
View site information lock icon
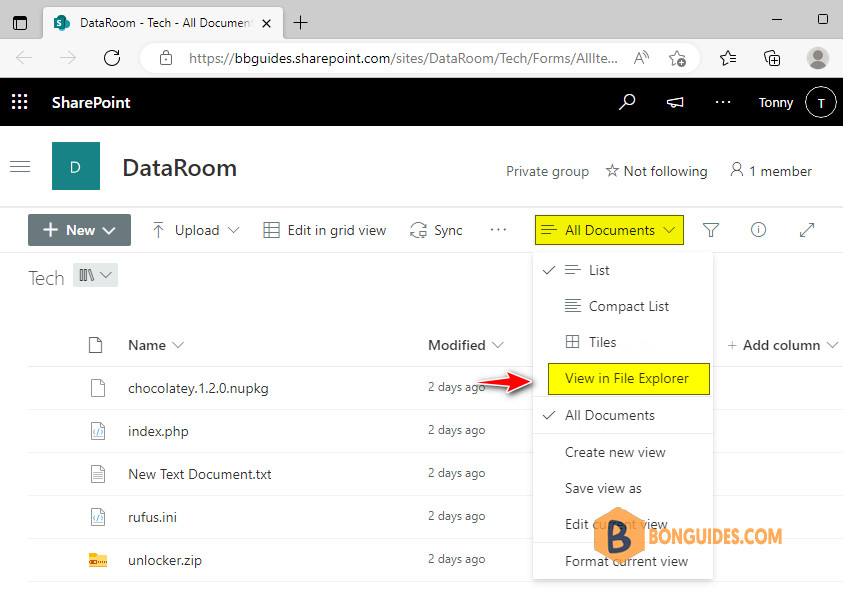point(166,58)
